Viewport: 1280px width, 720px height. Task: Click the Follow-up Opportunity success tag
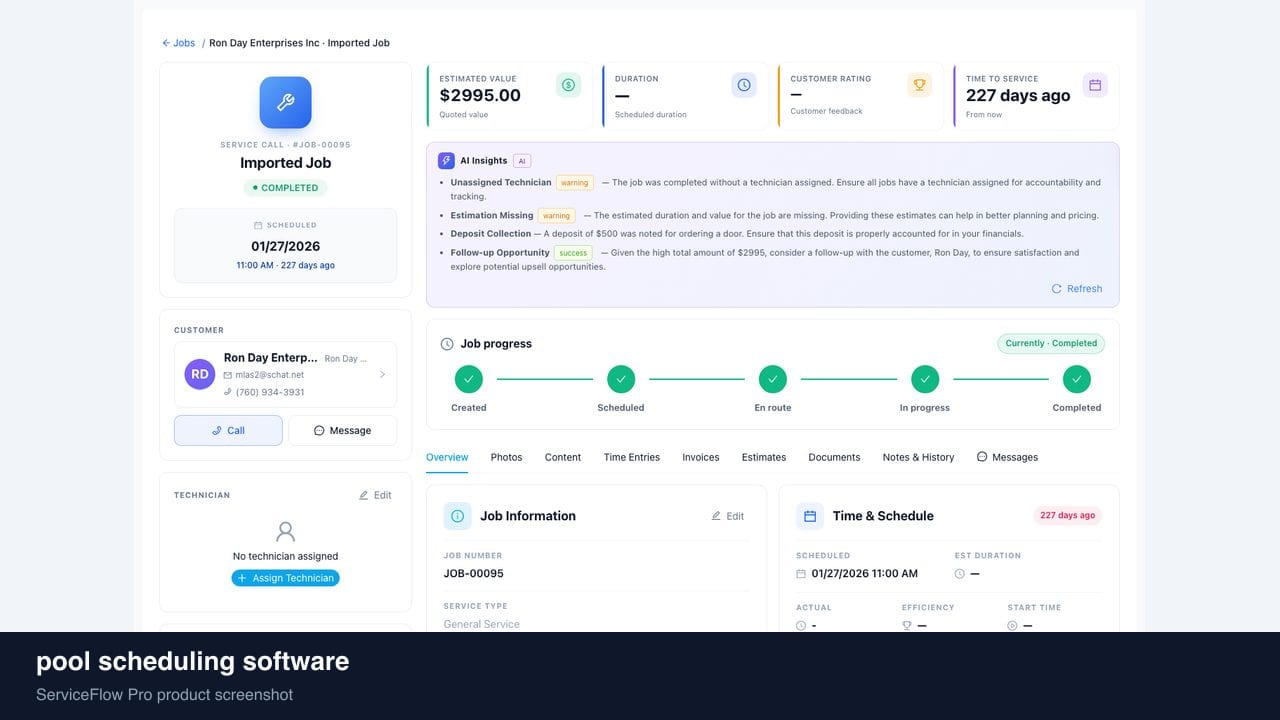[573, 253]
